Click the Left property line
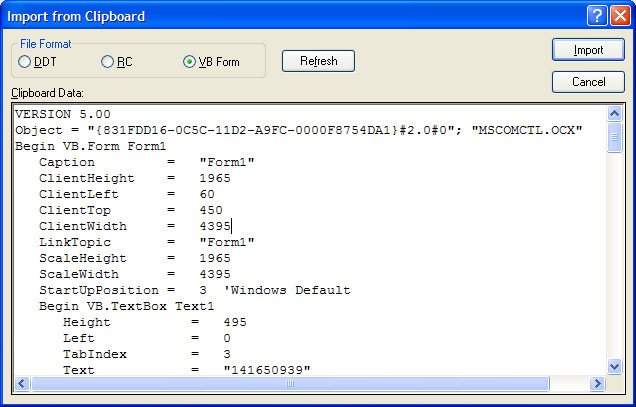Image resolution: width=636 pixels, height=407 pixels. tap(147, 338)
